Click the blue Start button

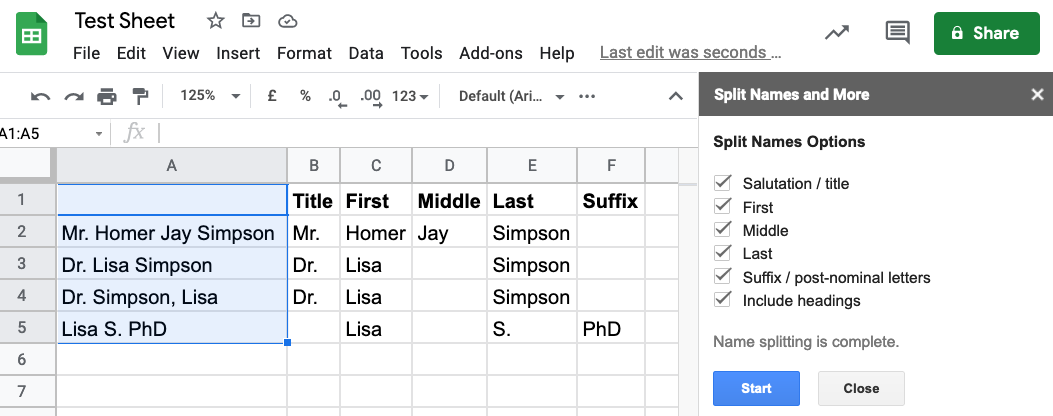pos(756,388)
